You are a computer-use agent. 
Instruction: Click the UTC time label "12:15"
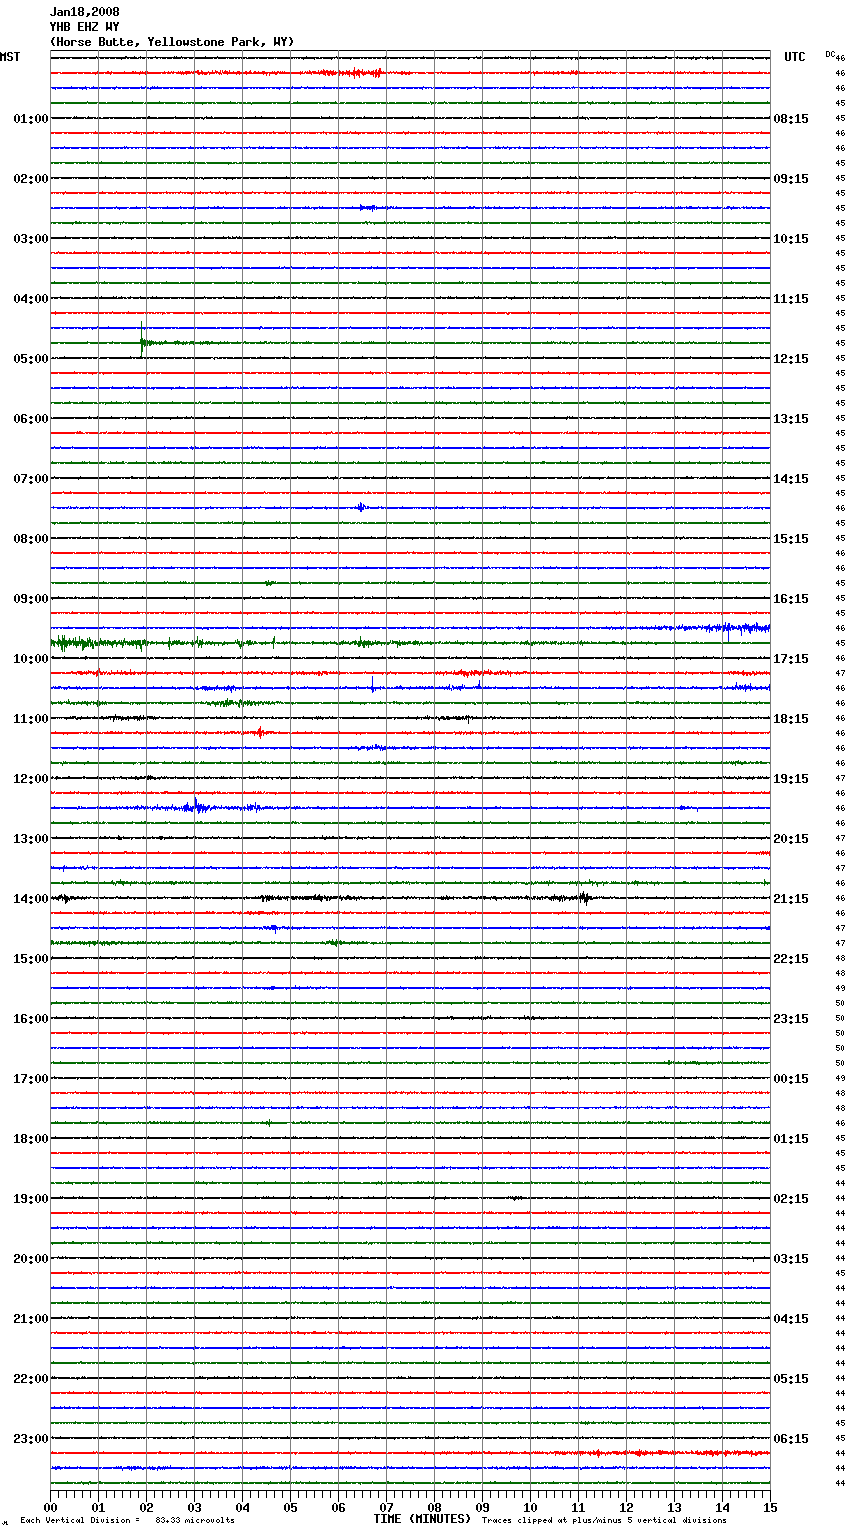[x=791, y=359]
